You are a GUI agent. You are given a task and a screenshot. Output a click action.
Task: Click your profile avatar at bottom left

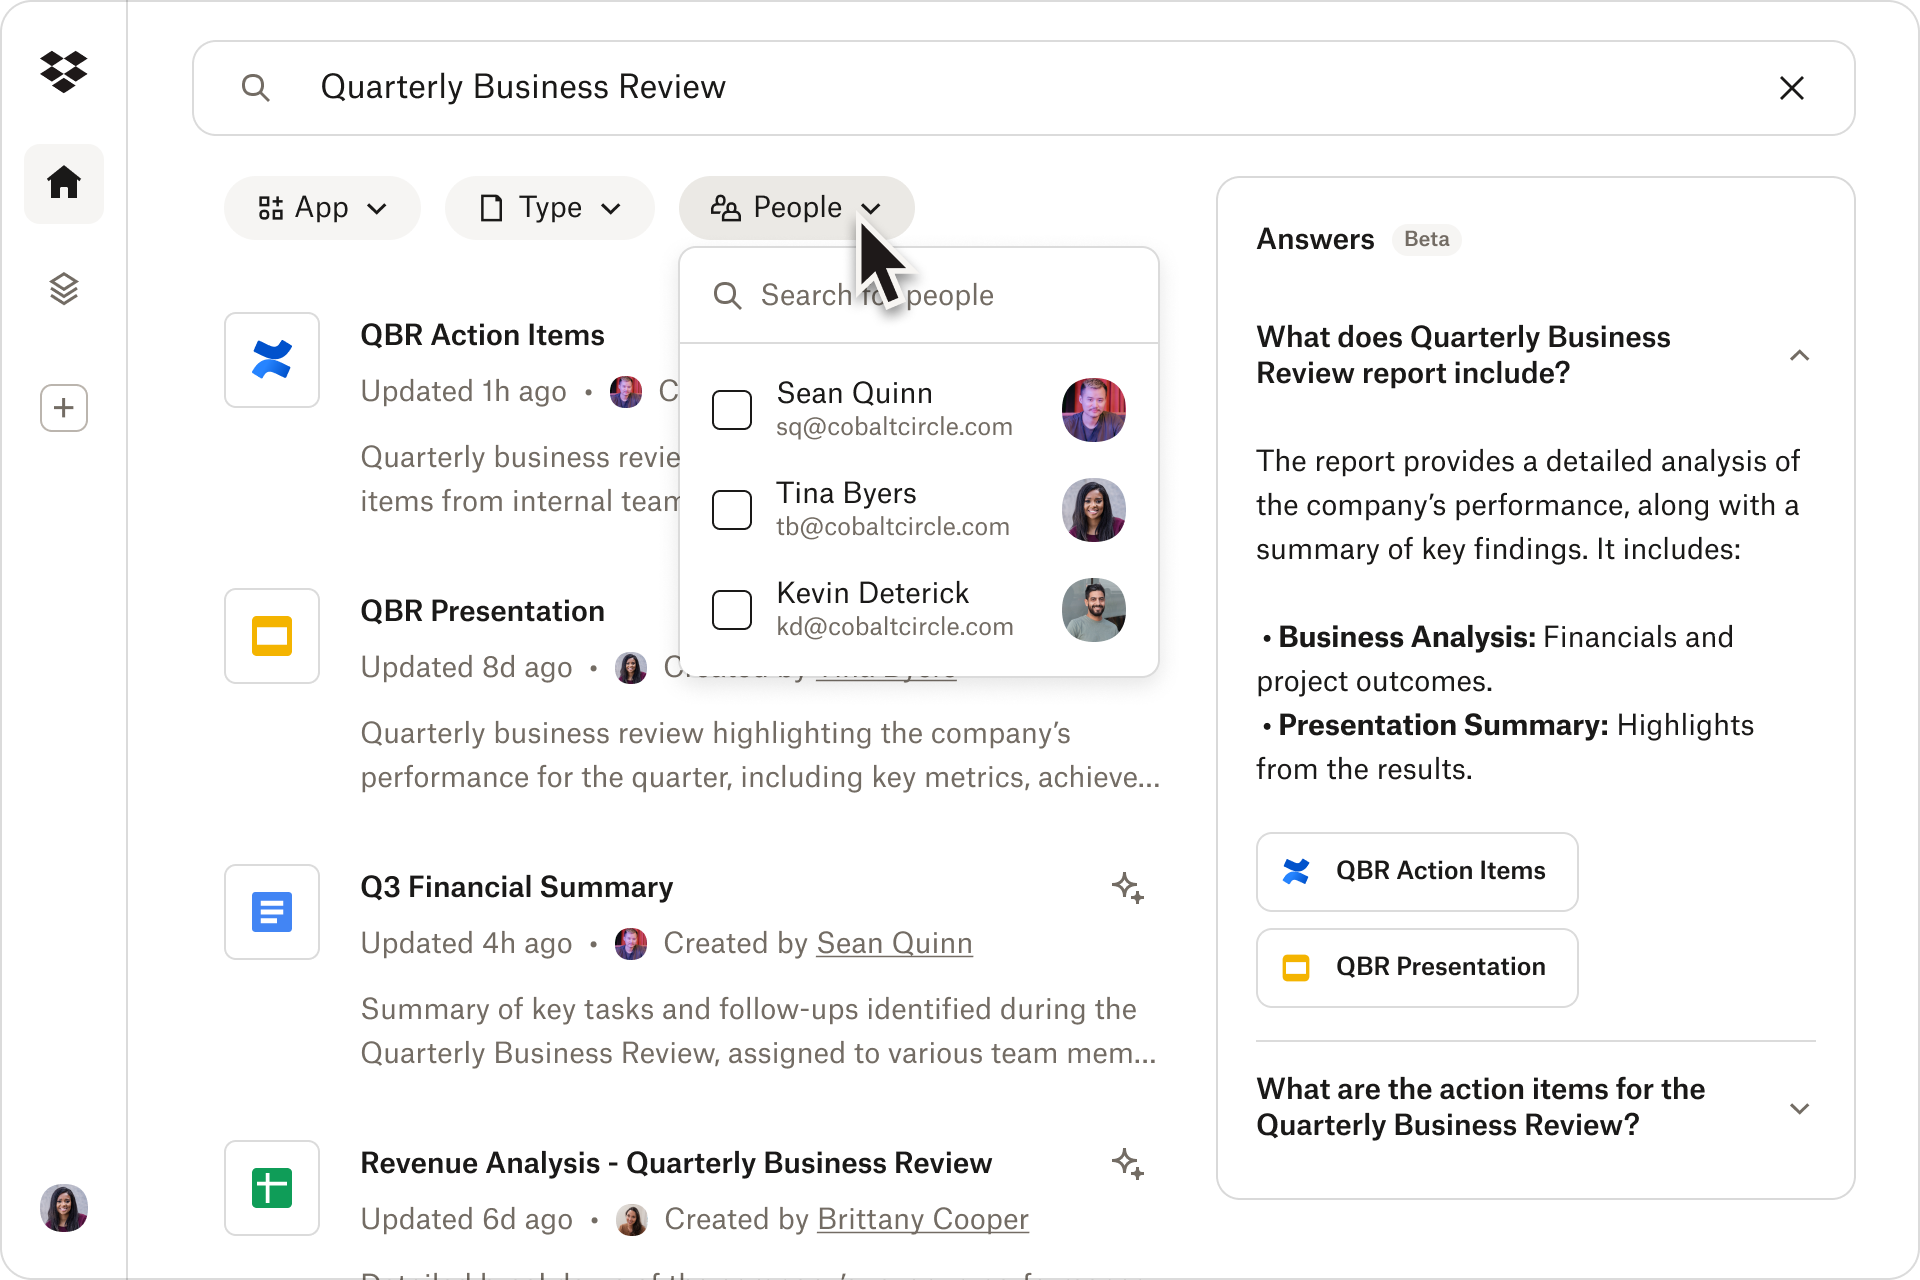64,1208
